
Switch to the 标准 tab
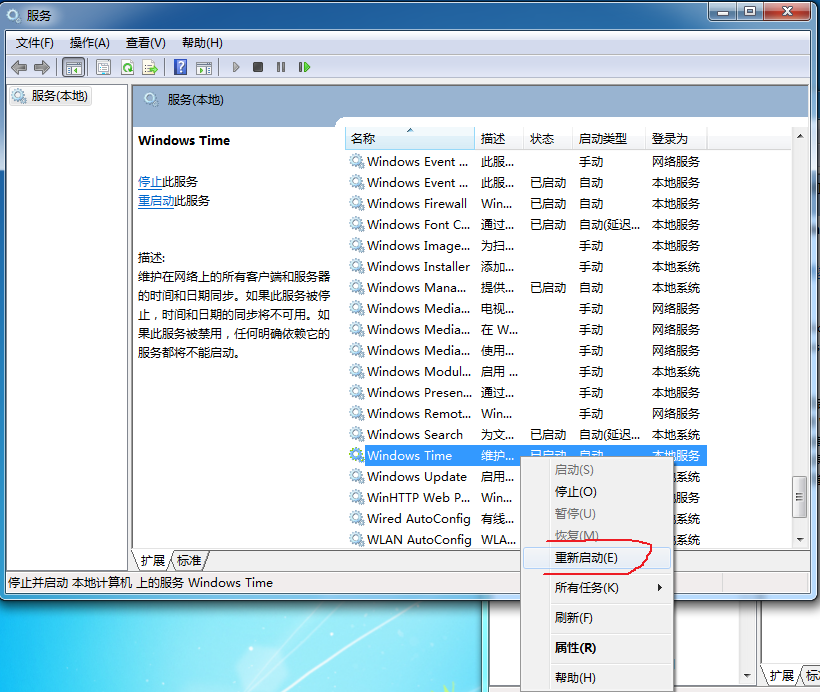(x=189, y=561)
